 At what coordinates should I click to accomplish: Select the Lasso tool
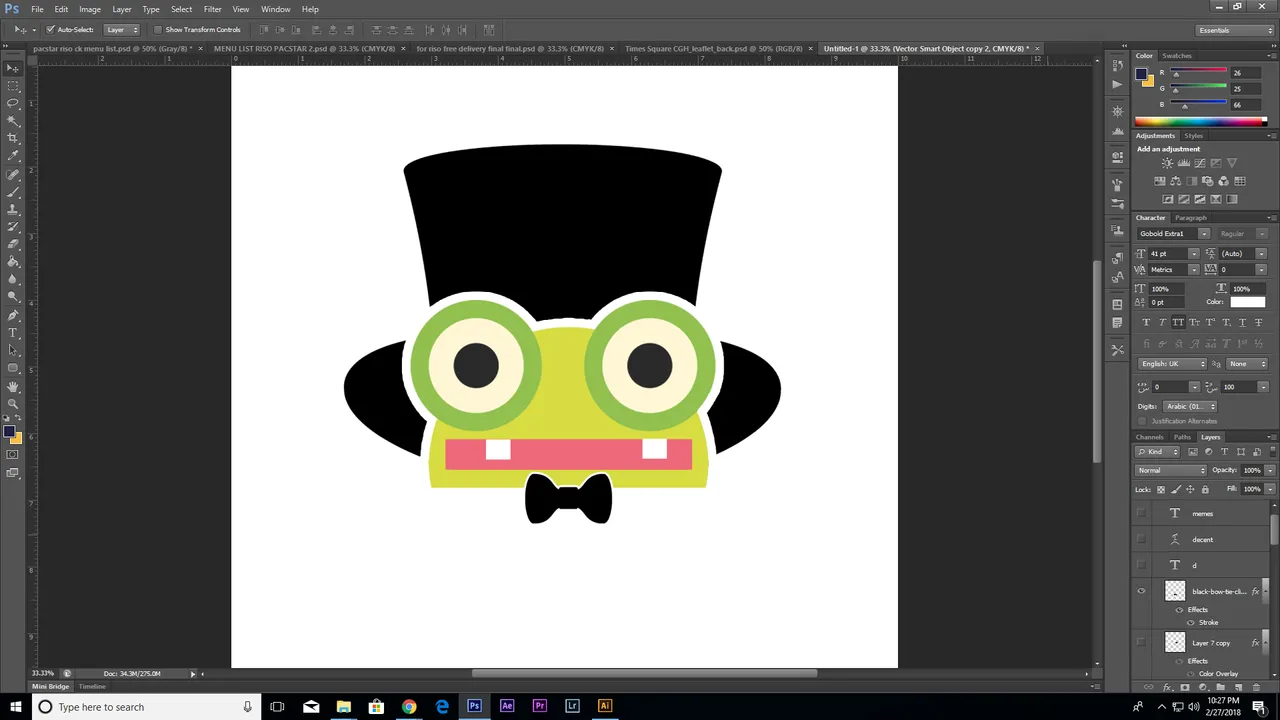(x=13, y=103)
